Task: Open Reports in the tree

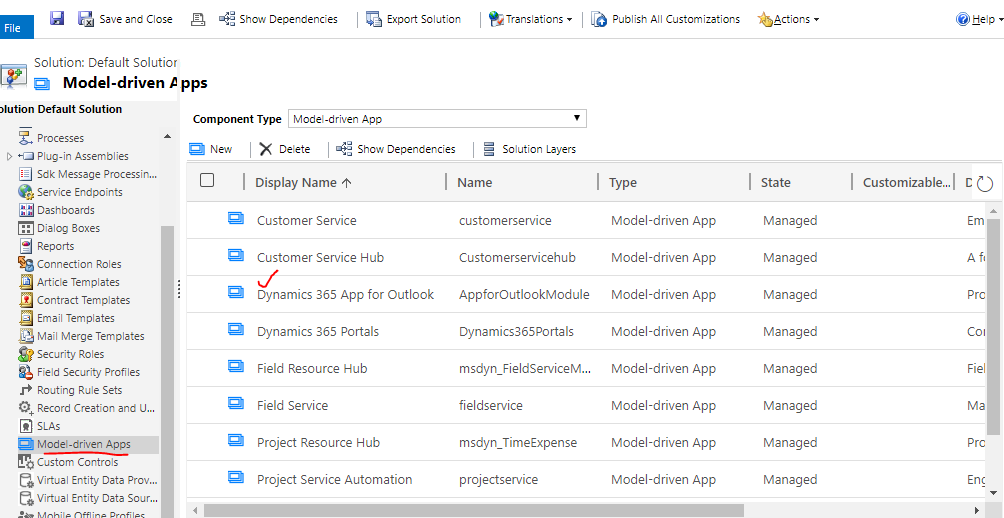Action: pyautogui.click(x=55, y=246)
